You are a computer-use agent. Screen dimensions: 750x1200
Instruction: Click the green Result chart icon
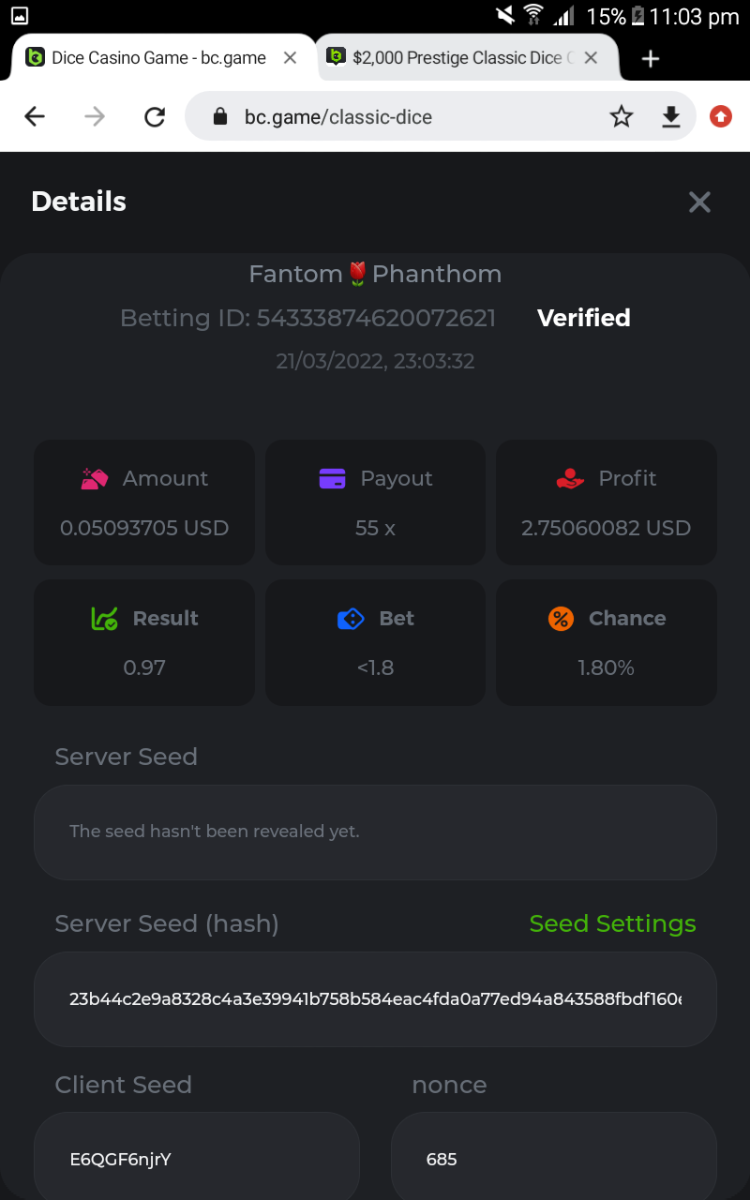[104, 619]
